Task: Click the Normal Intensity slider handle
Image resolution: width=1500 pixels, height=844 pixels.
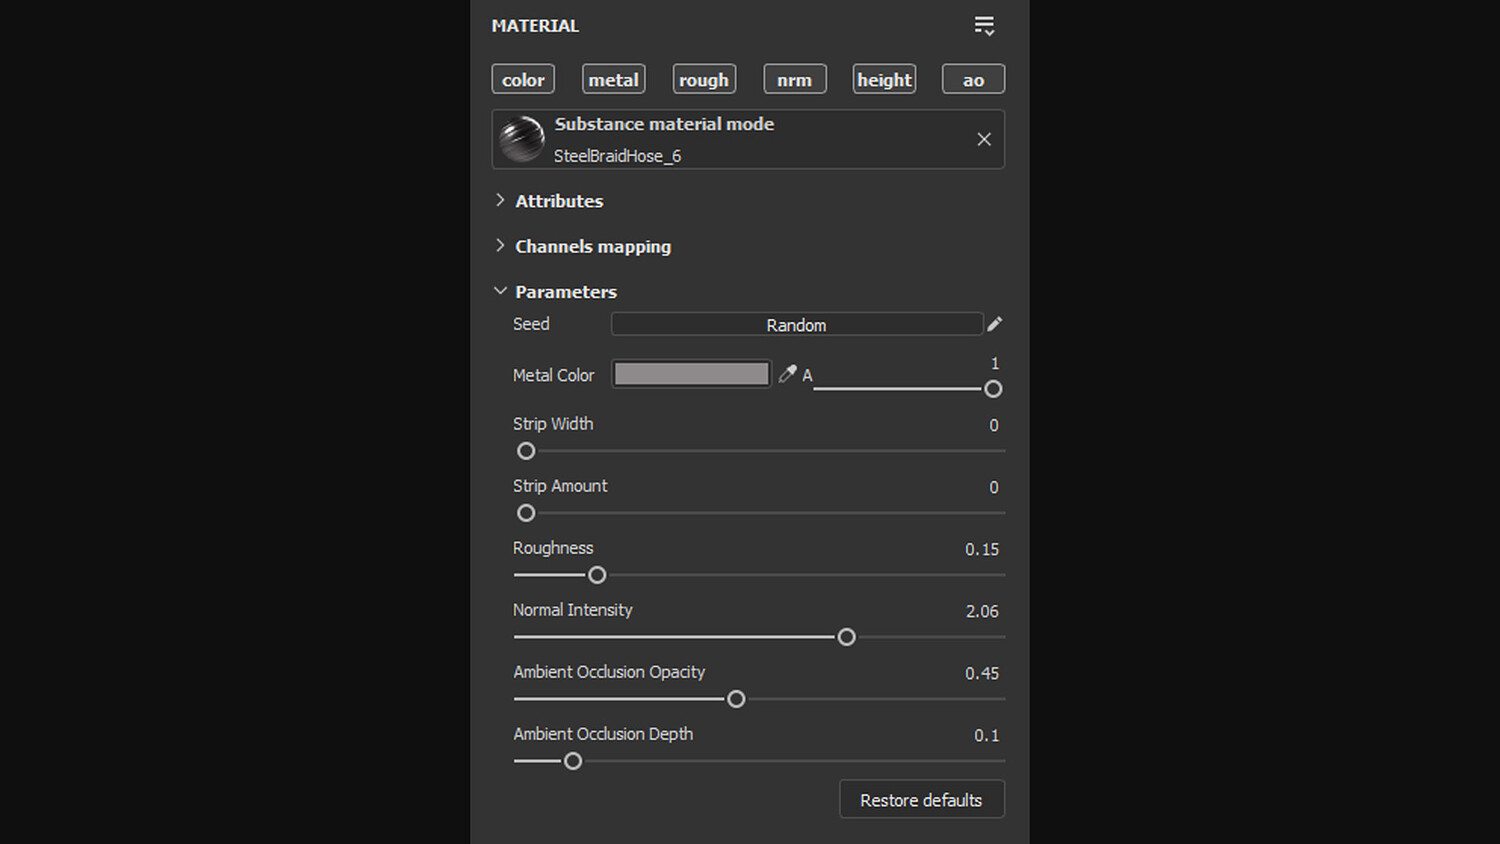Action: [846, 637]
